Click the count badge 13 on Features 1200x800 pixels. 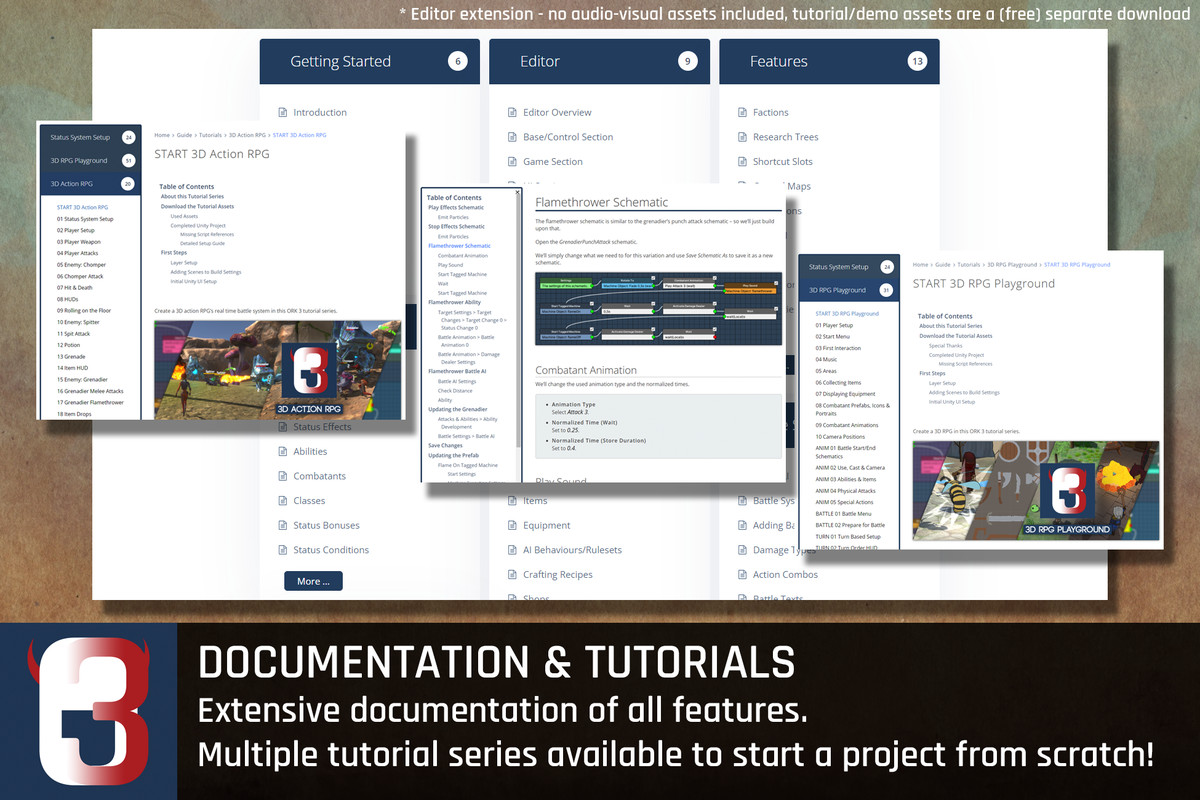tap(917, 61)
